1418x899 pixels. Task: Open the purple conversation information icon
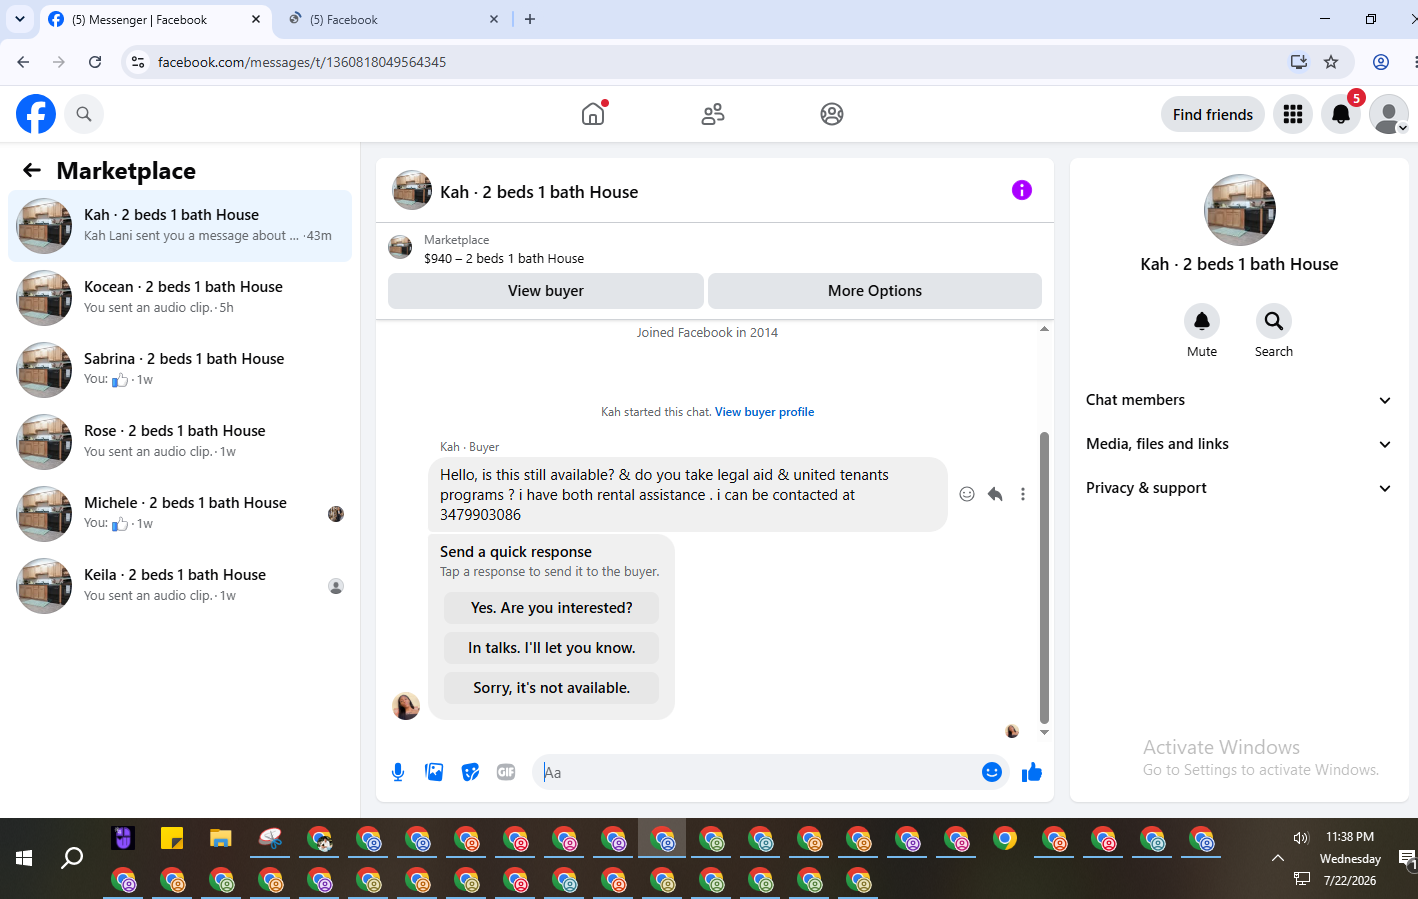tap(1022, 190)
